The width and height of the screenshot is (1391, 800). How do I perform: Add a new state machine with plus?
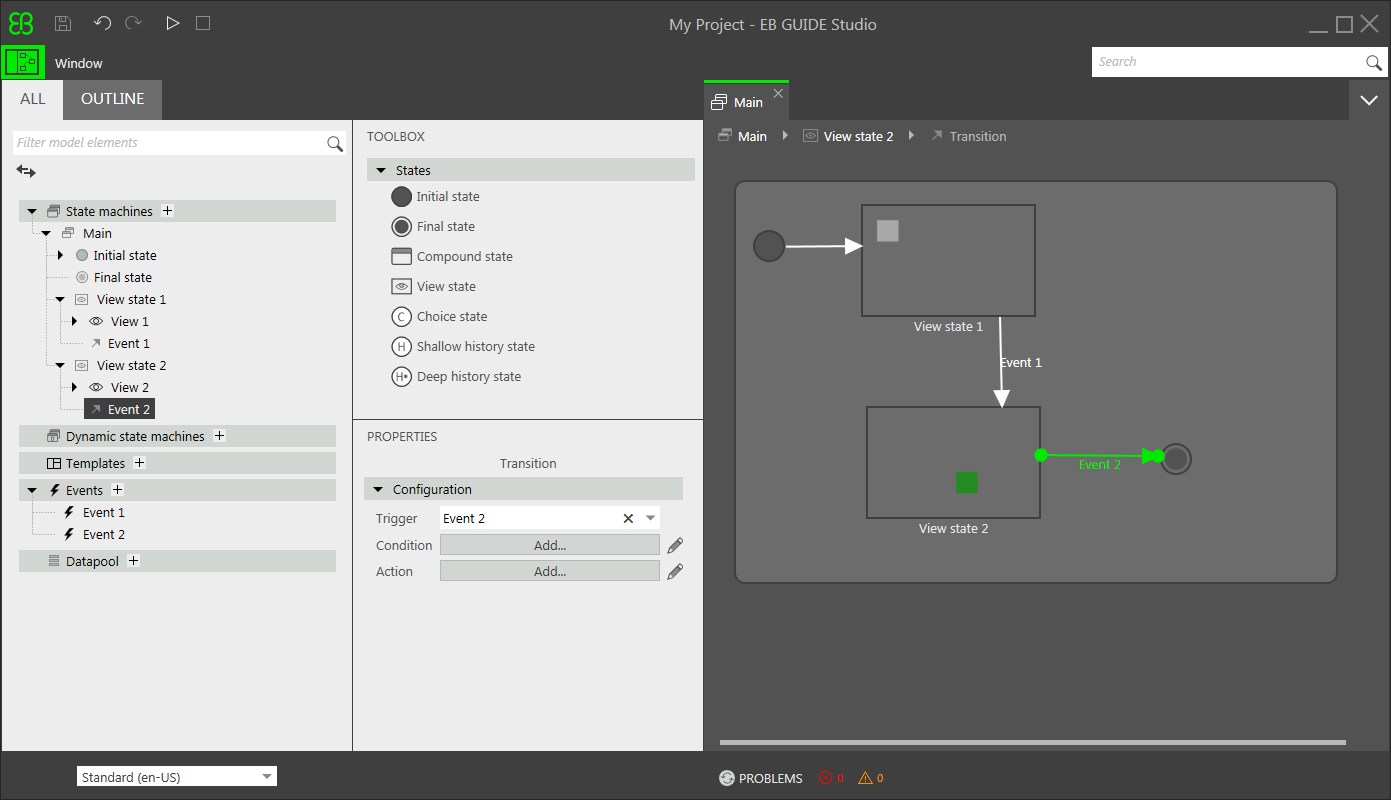point(168,211)
